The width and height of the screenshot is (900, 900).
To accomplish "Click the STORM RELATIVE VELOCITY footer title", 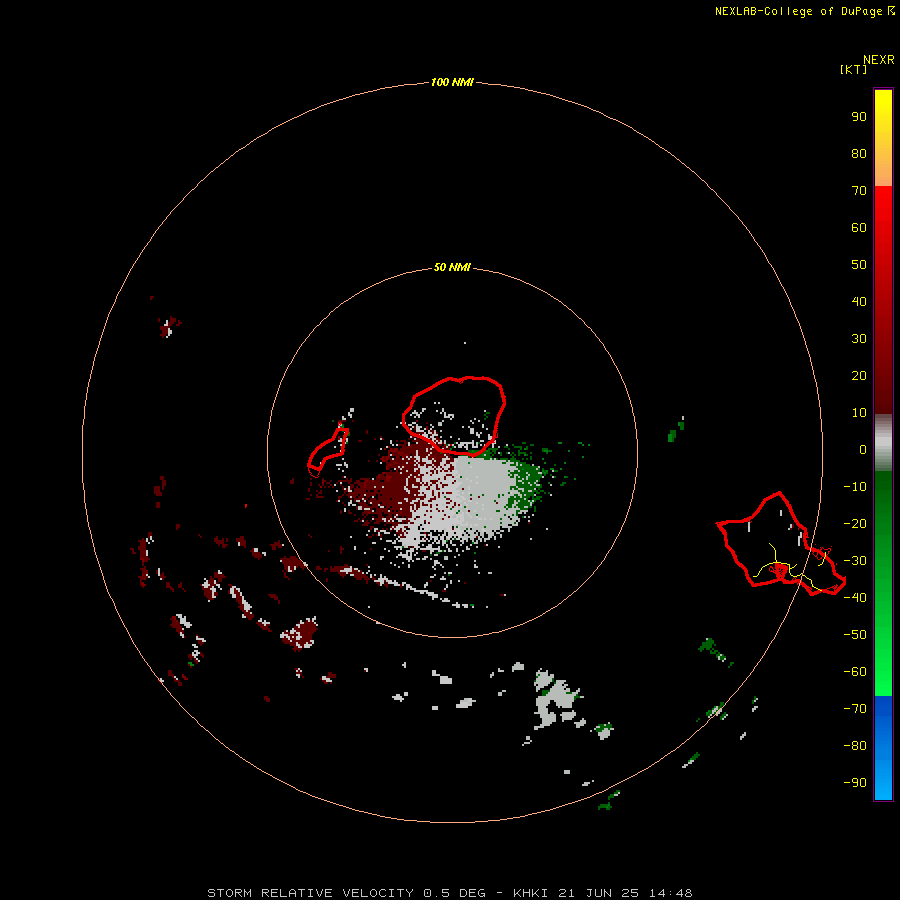I will pyautogui.click(x=310, y=893).
